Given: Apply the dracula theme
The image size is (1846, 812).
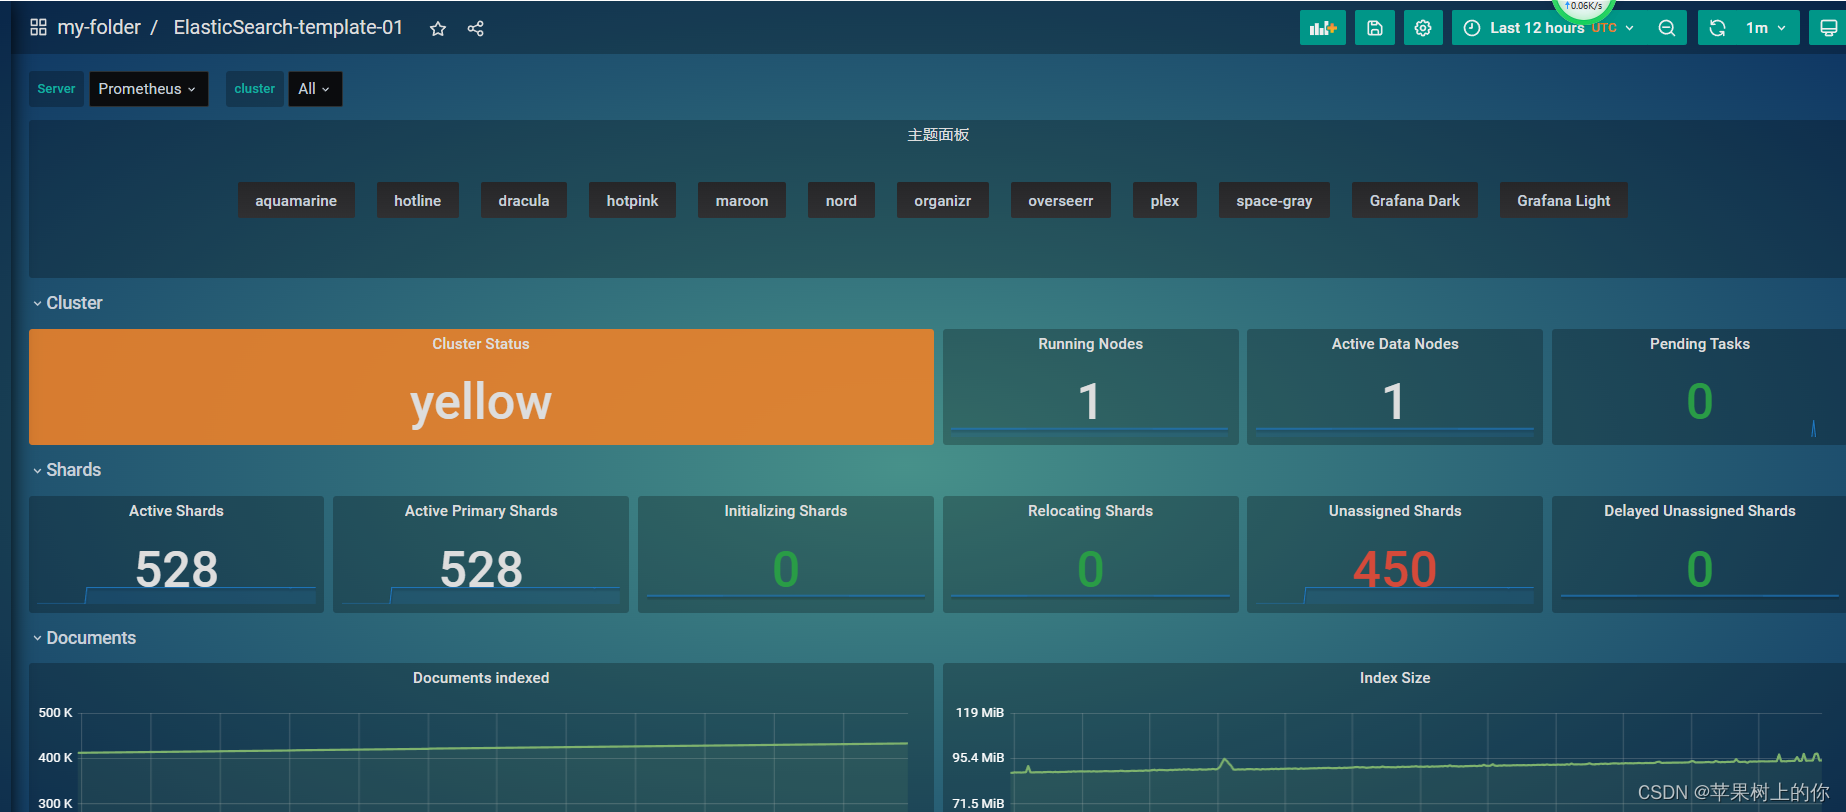Looking at the screenshot, I should pos(524,201).
